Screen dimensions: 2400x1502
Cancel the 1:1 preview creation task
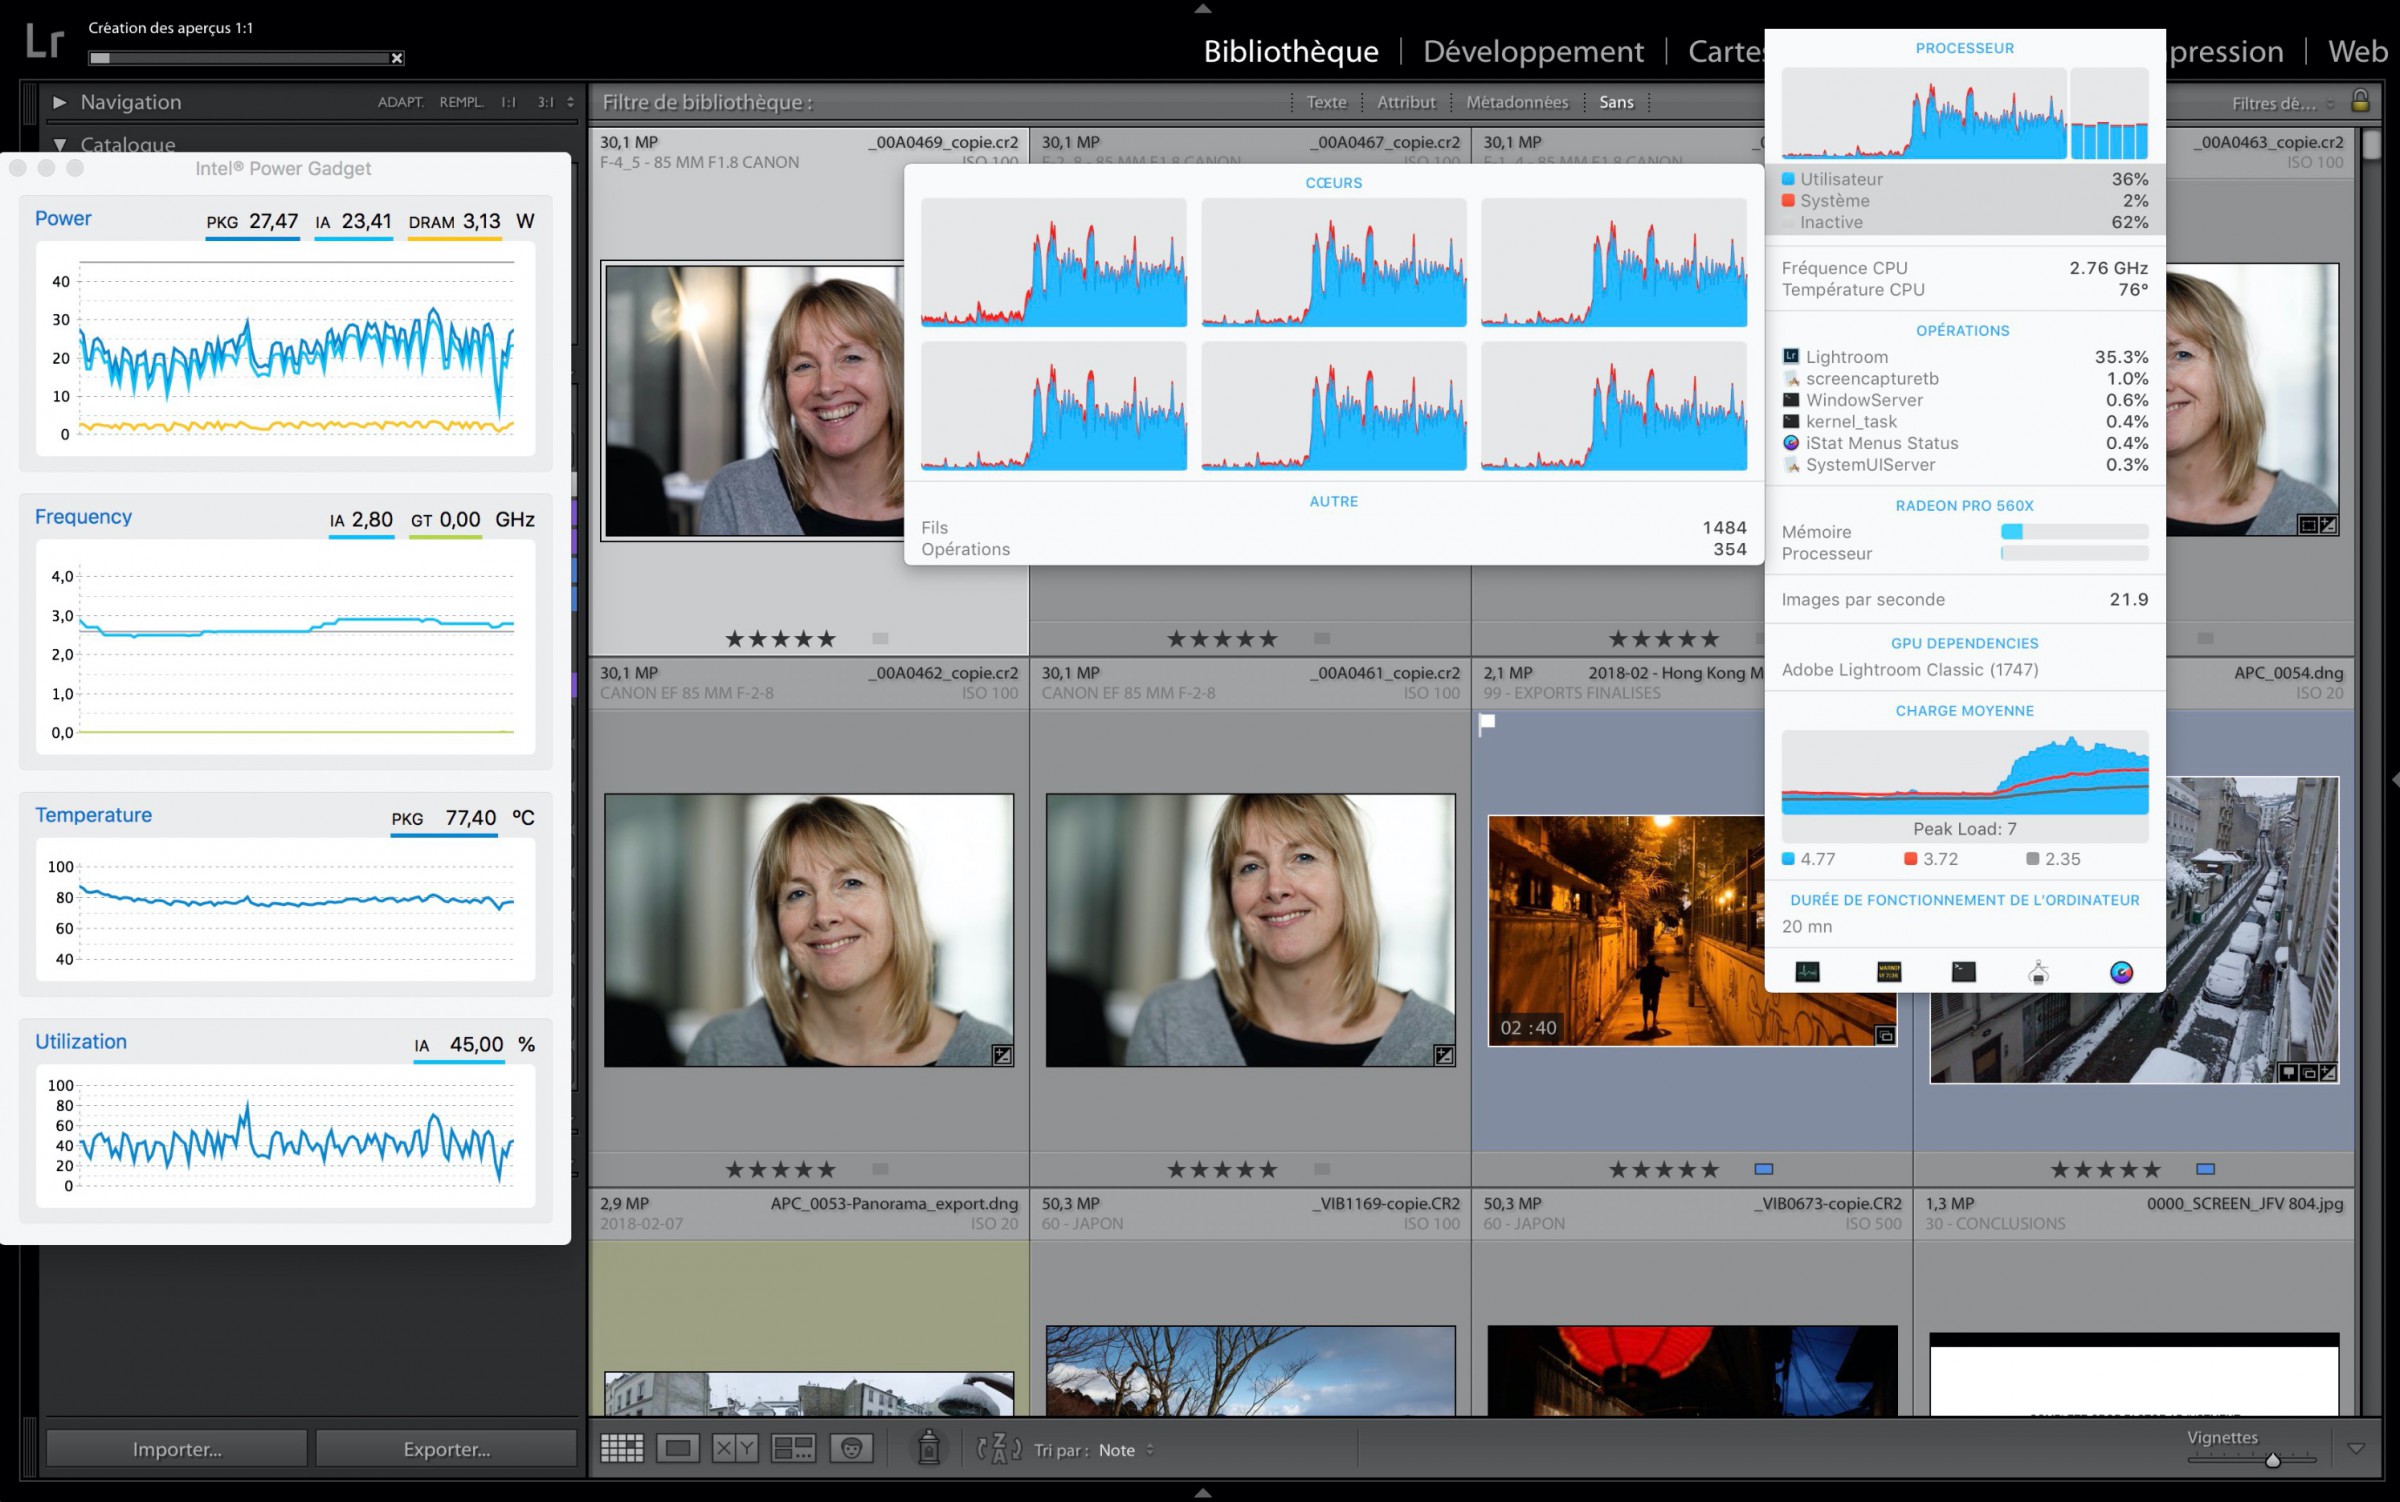397,58
